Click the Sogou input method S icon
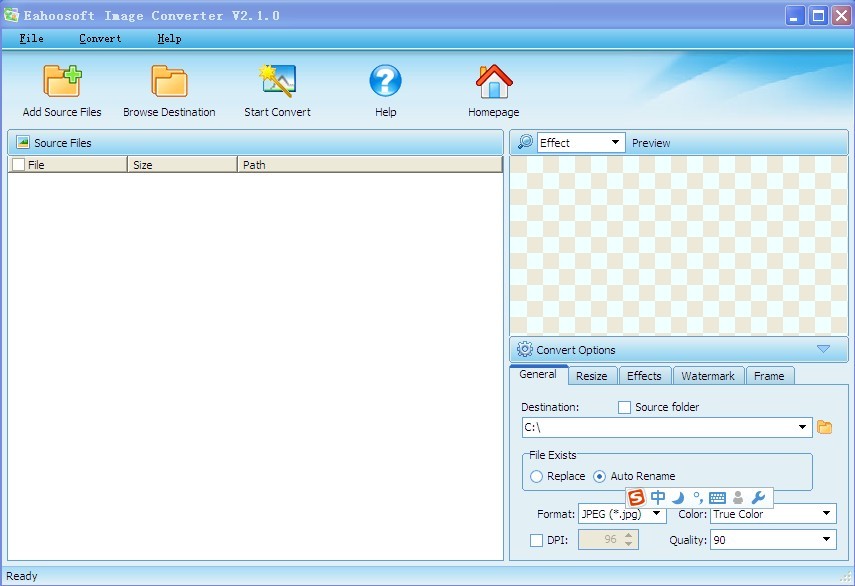The height and width of the screenshot is (586, 855). click(x=636, y=497)
